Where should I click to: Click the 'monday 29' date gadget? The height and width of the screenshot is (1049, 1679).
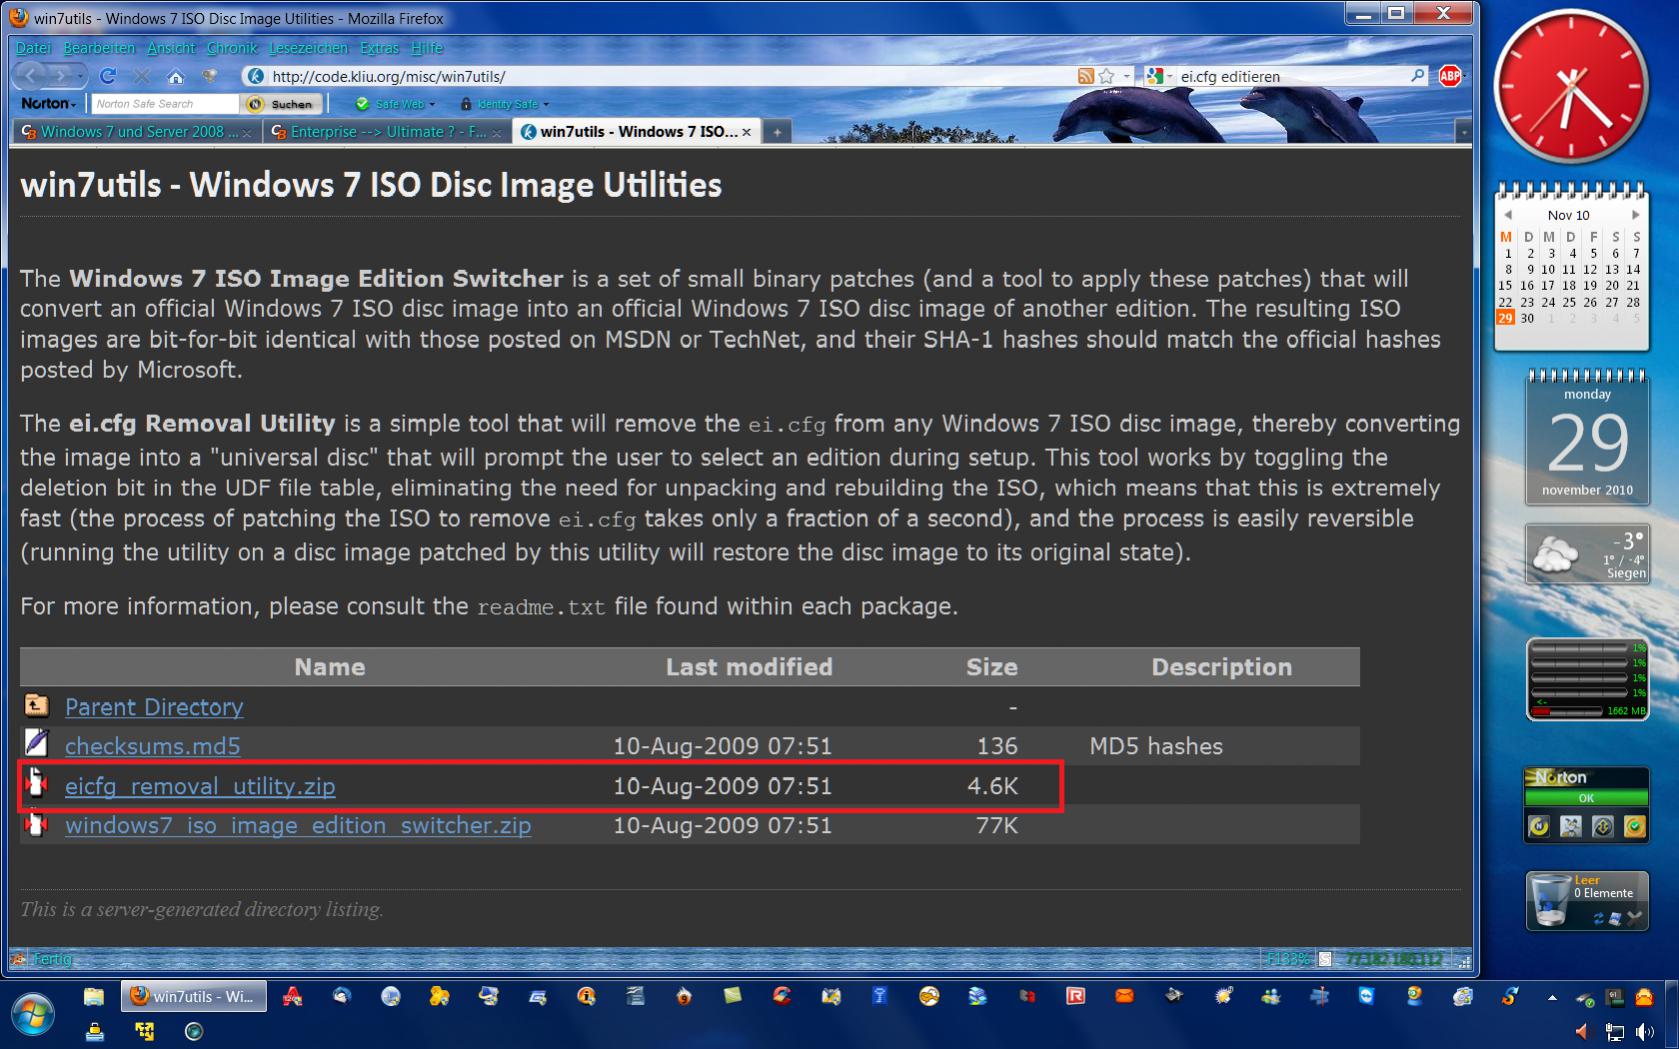click(1586, 437)
